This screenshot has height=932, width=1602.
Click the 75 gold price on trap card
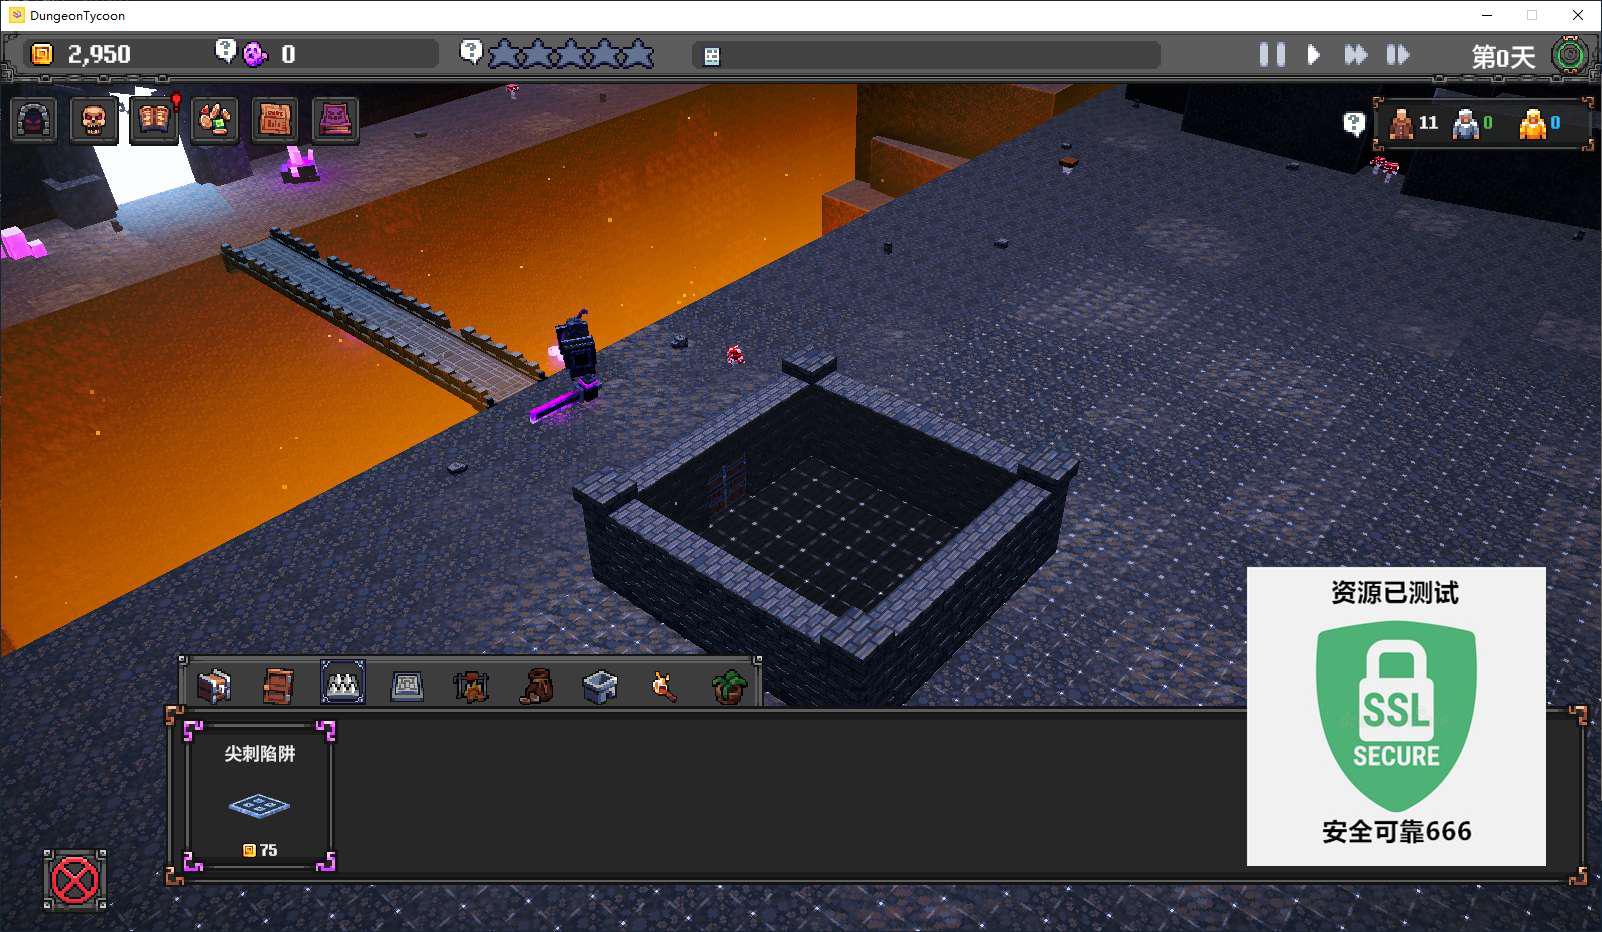point(260,850)
